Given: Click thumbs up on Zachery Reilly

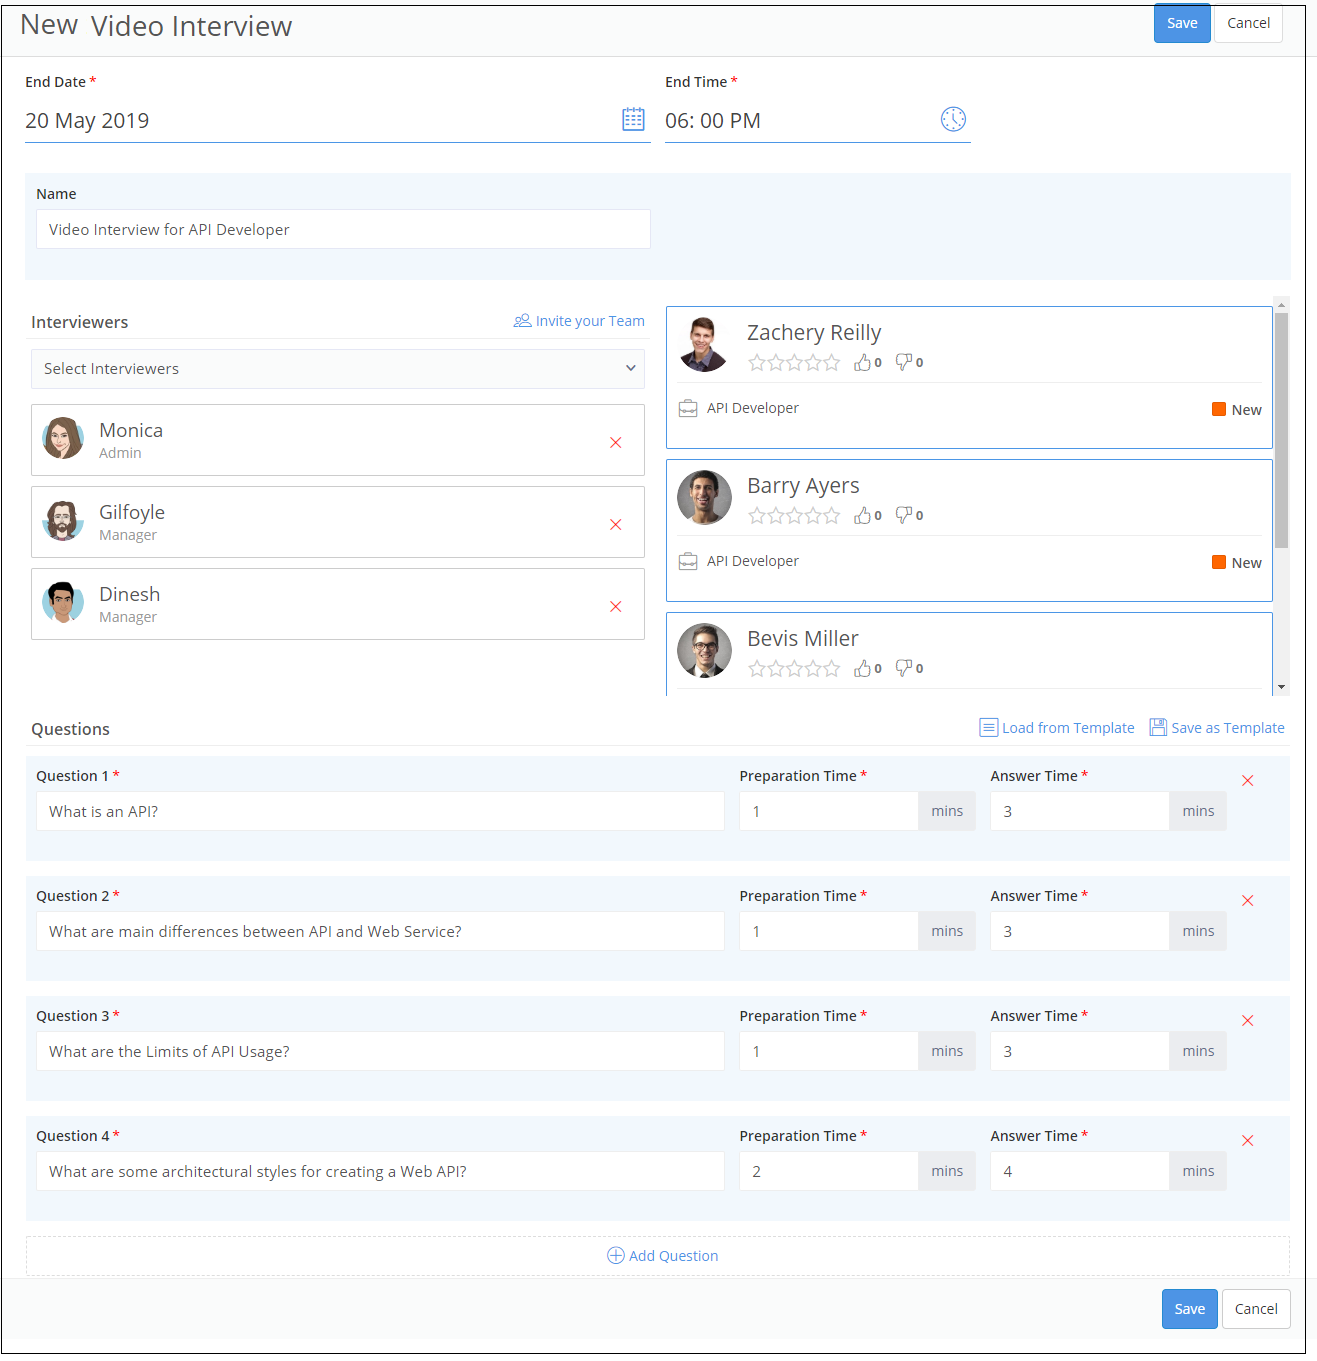Looking at the screenshot, I should (x=862, y=362).
